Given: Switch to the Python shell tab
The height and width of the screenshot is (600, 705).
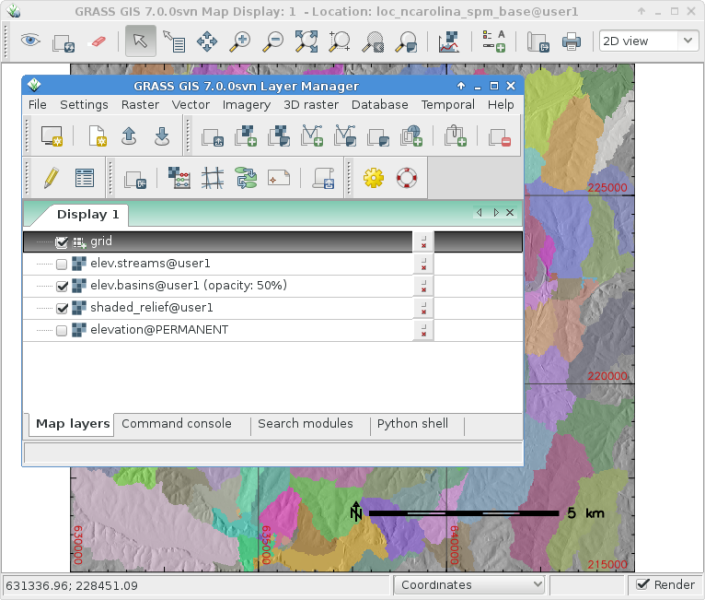Looking at the screenshot, I should tap(412, 424).
